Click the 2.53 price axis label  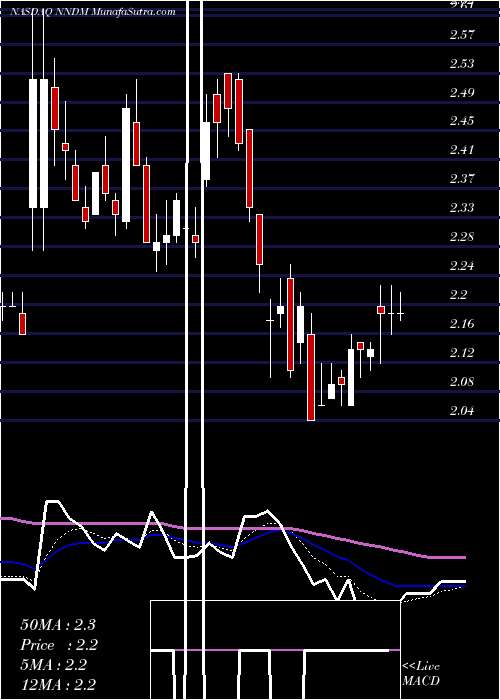click(x=462, y=64)
